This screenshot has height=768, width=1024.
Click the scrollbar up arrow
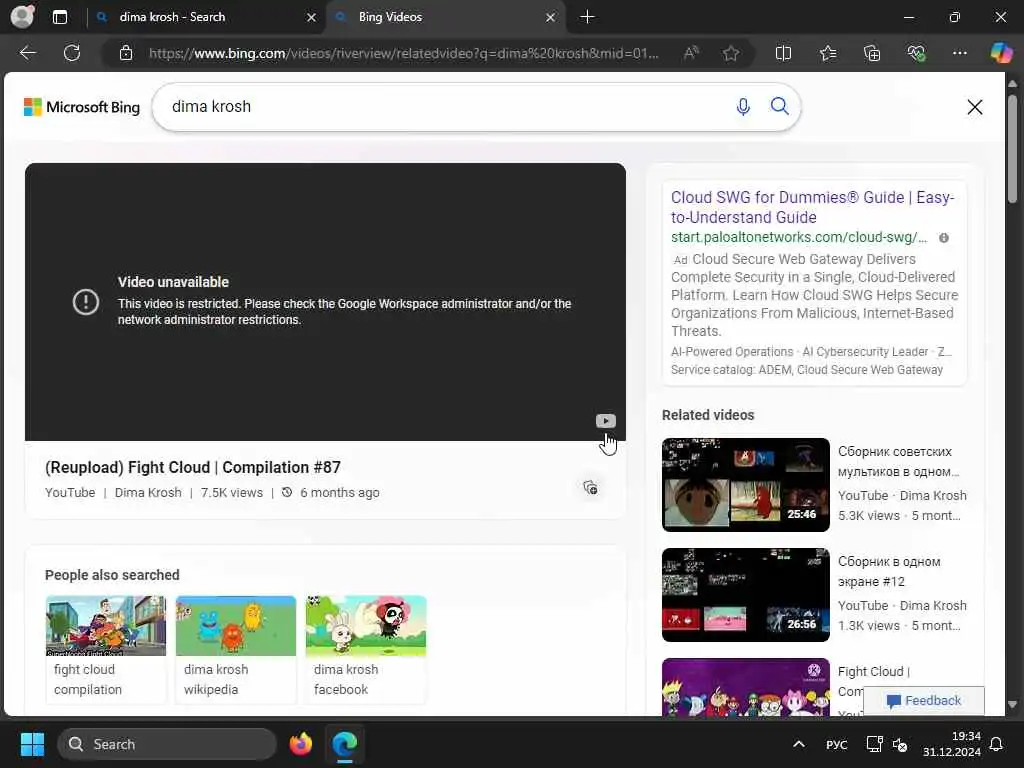1012,84
